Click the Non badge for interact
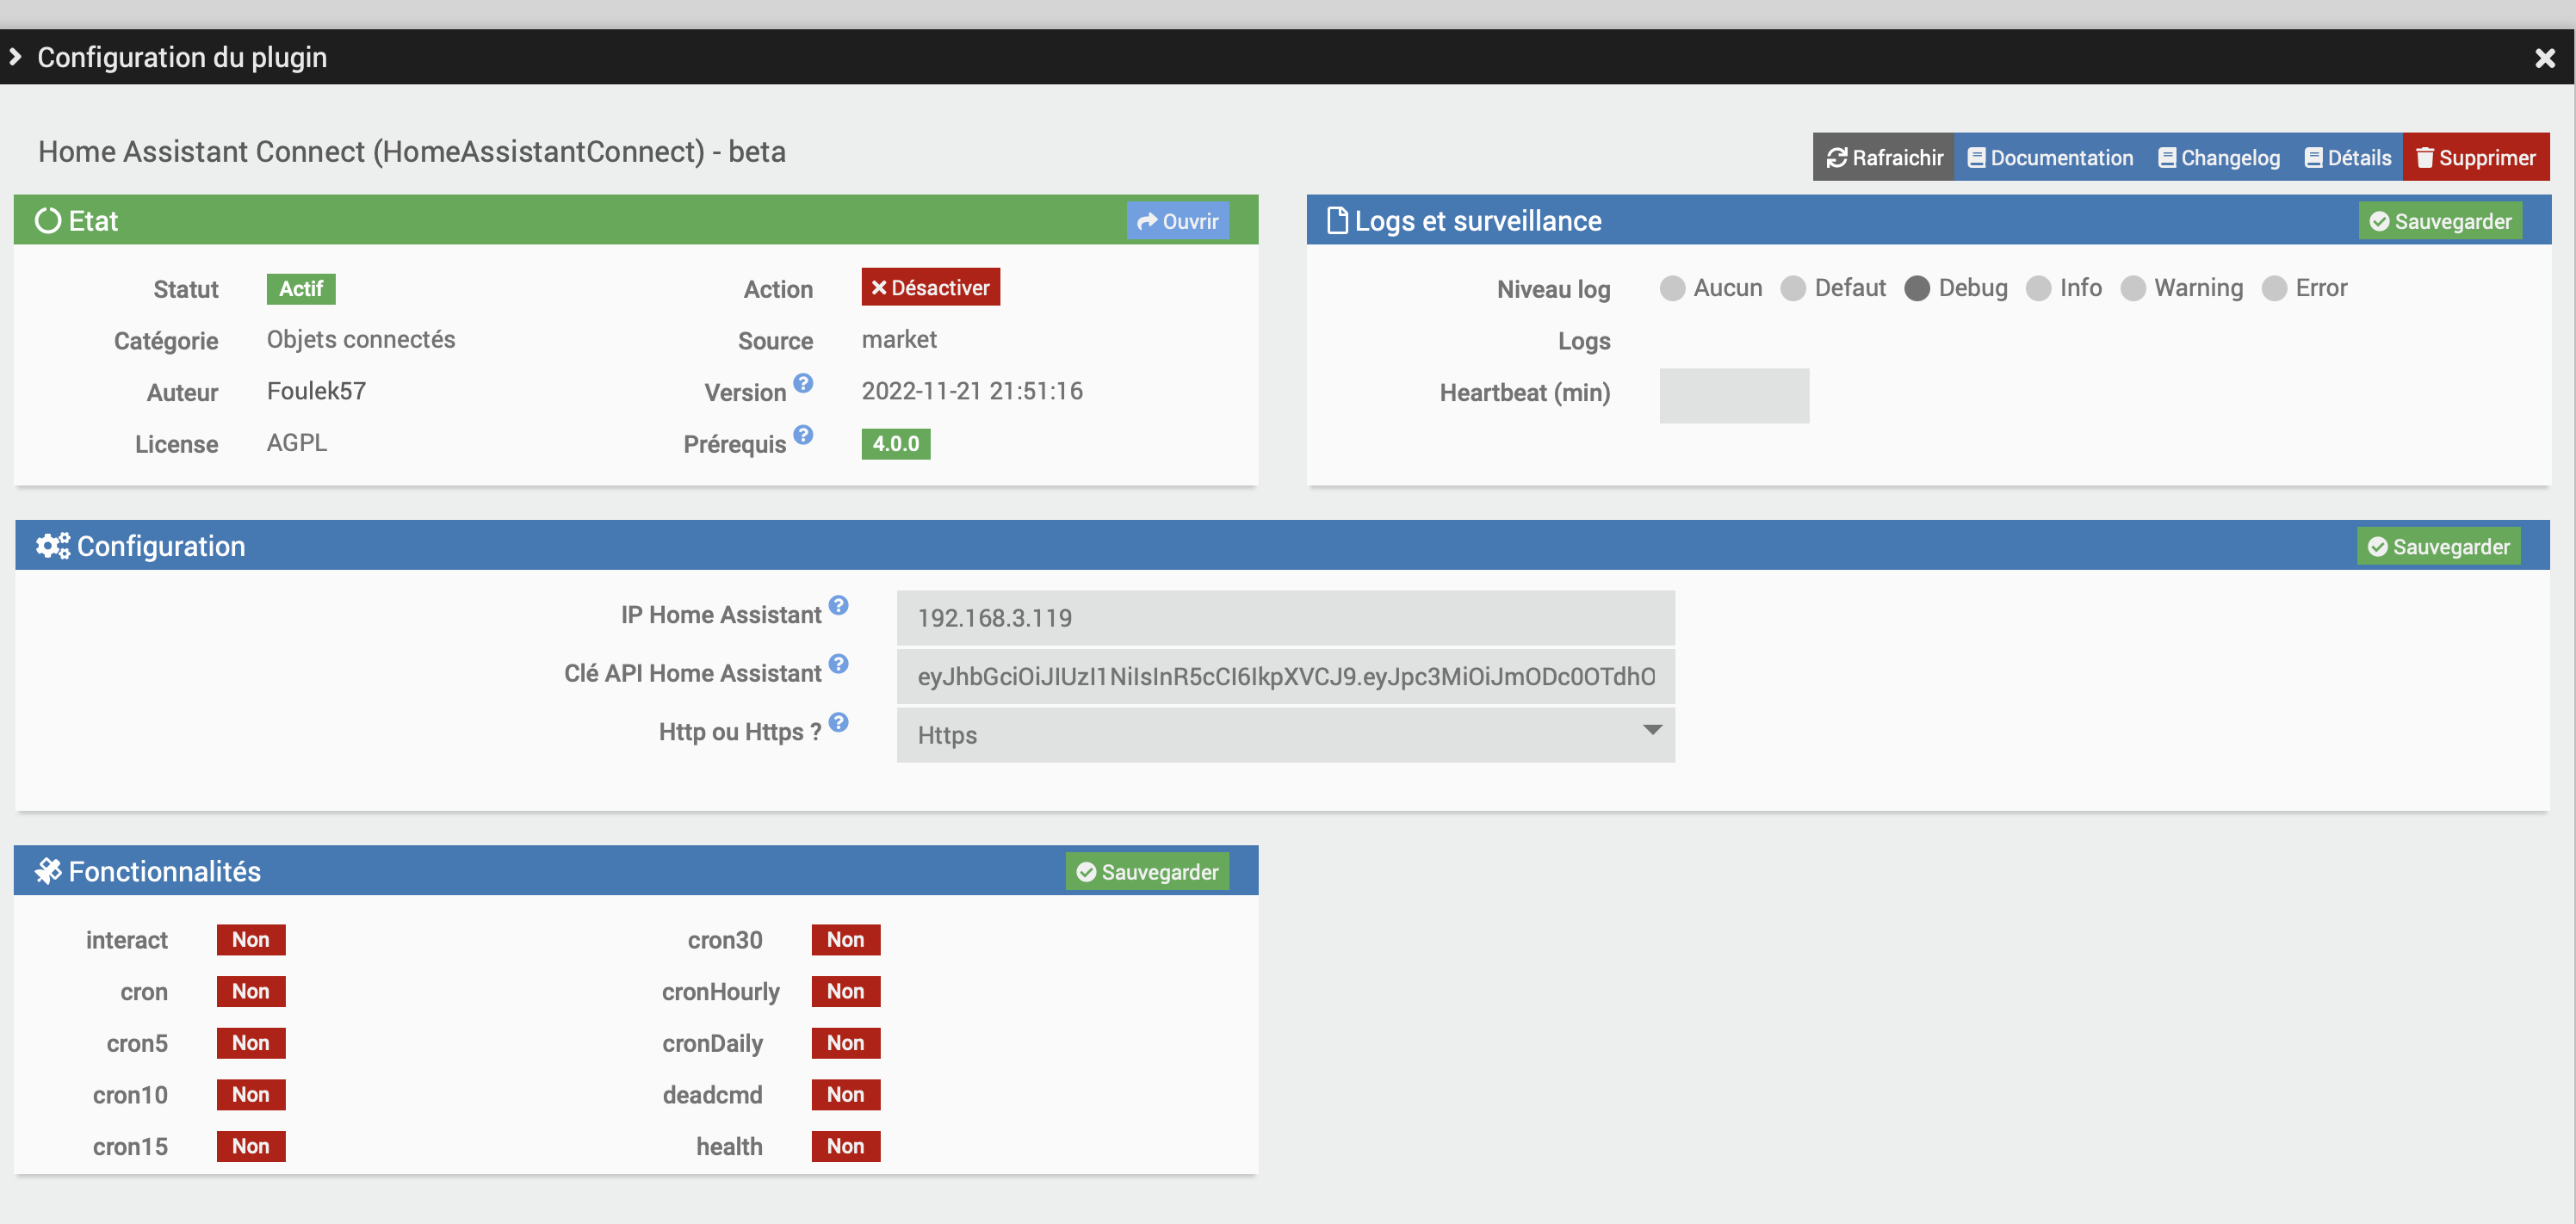This screenshot has height=1224, width=2576. [x=251, y=939]
